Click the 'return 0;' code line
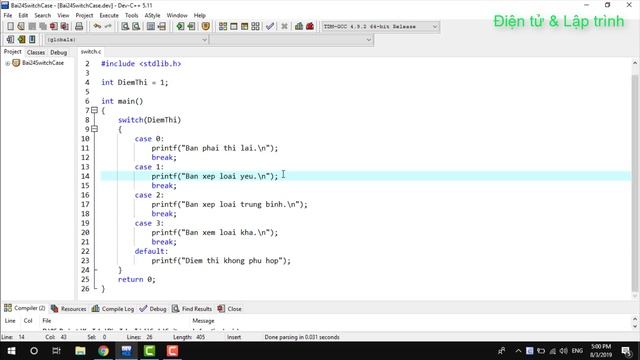 [x=137, y=280]
